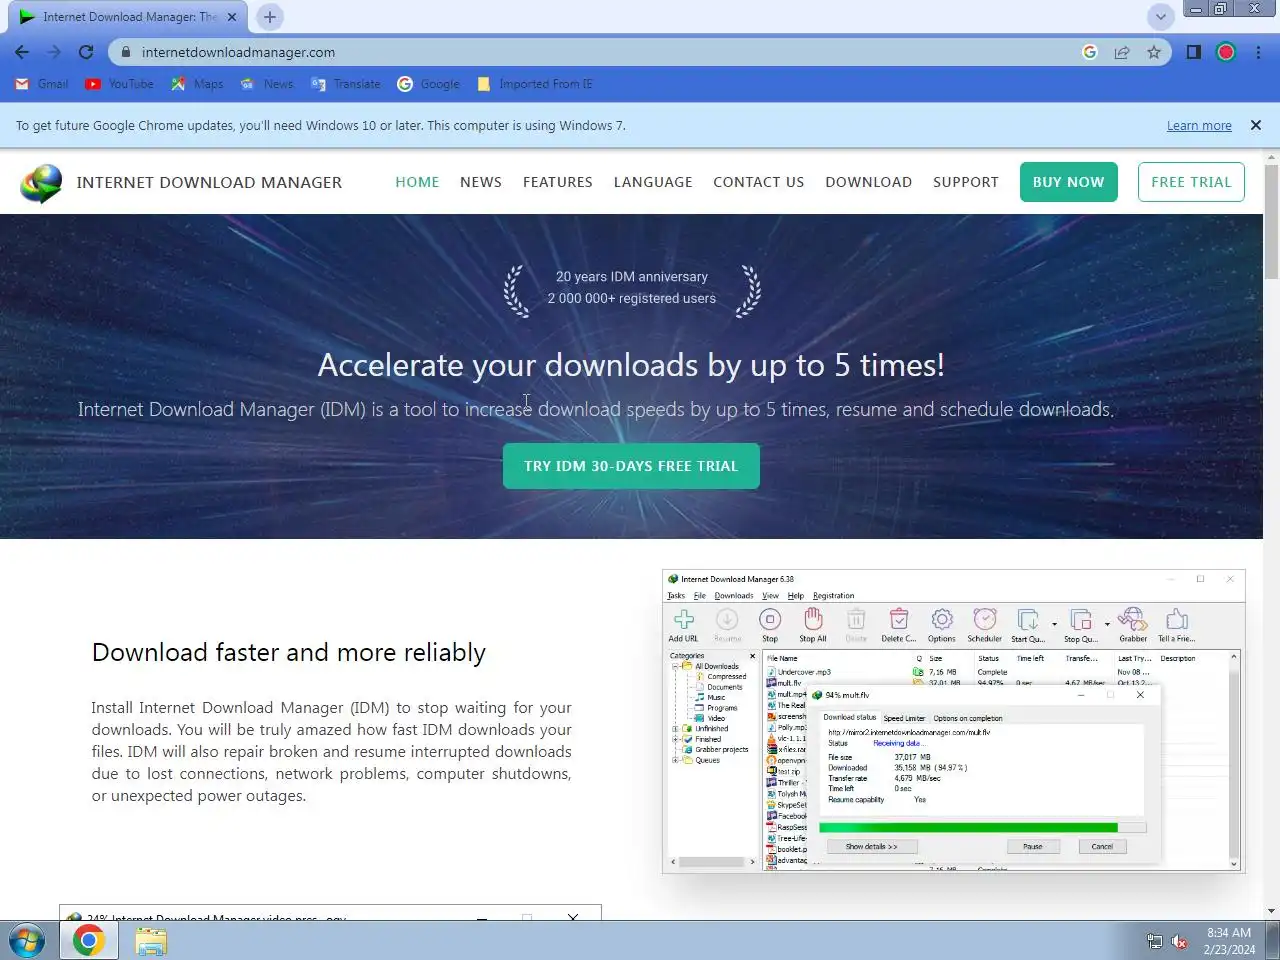Click the site lock icon in address bar
This screenshot has height=960, width=1280.
click(x=125, y=52)
